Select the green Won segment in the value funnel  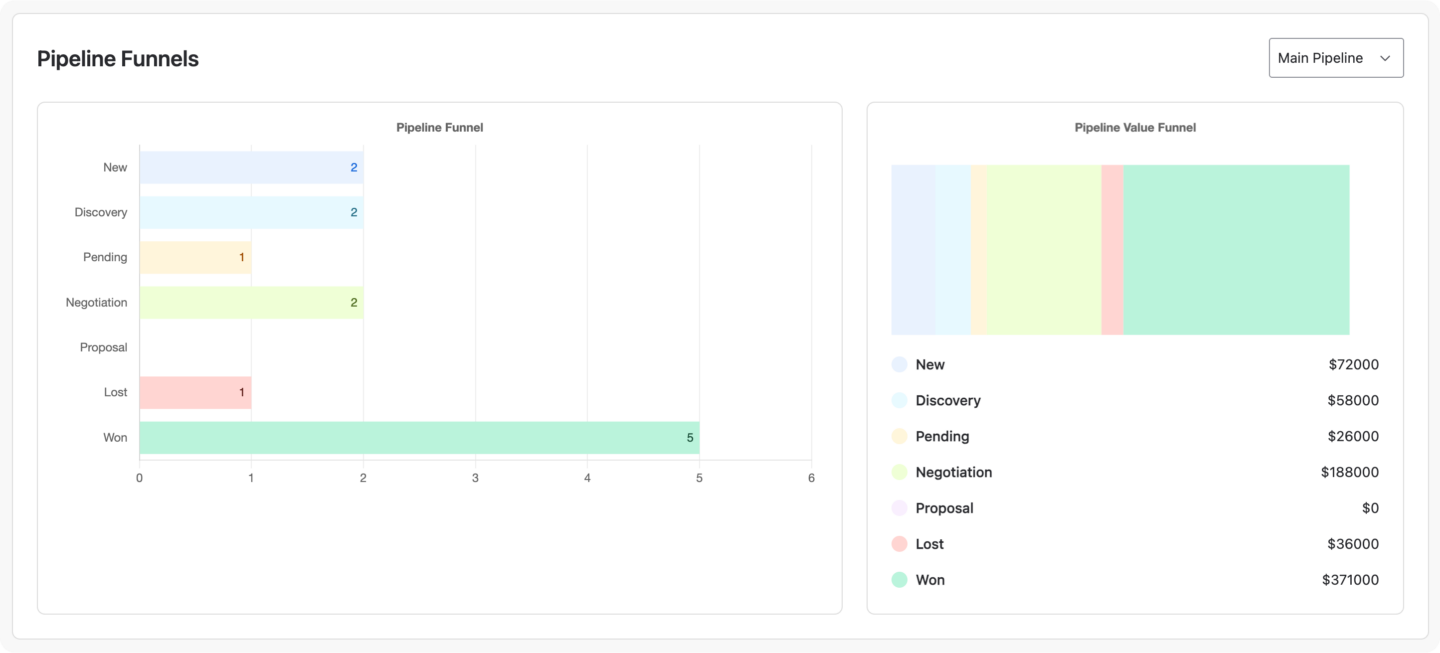click(x=1235, y=250)
